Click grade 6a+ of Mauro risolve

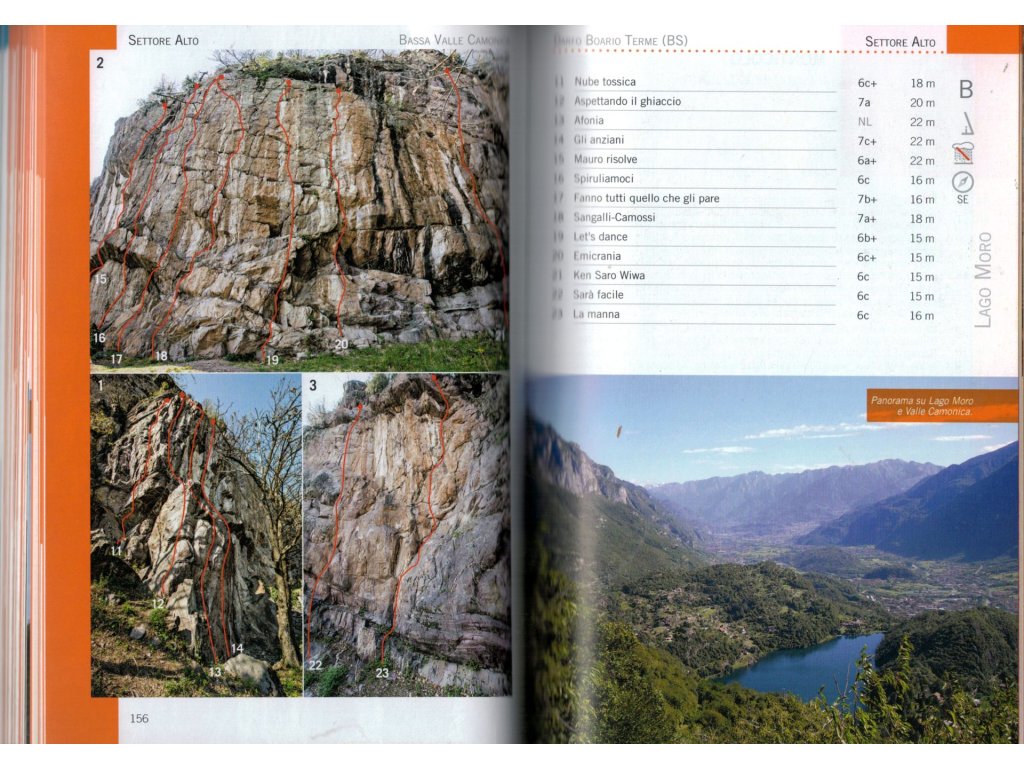tap(867, 161)
